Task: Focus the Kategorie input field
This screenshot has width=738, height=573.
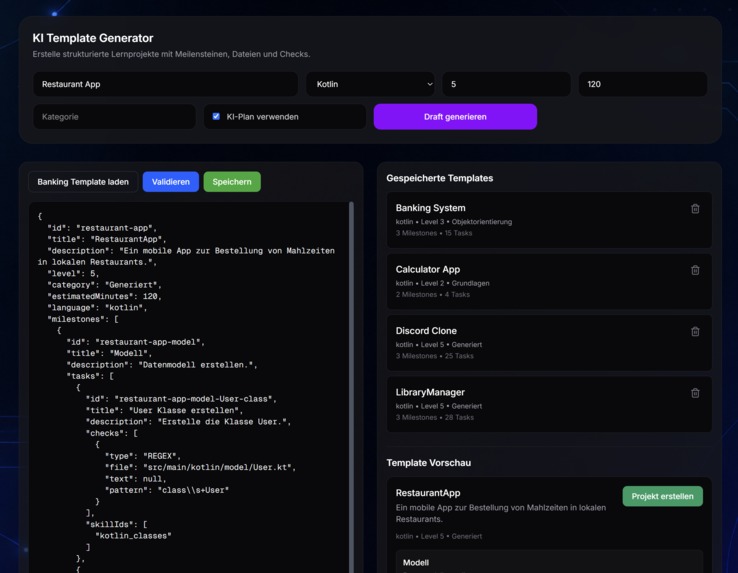Action: pos(114,117)
